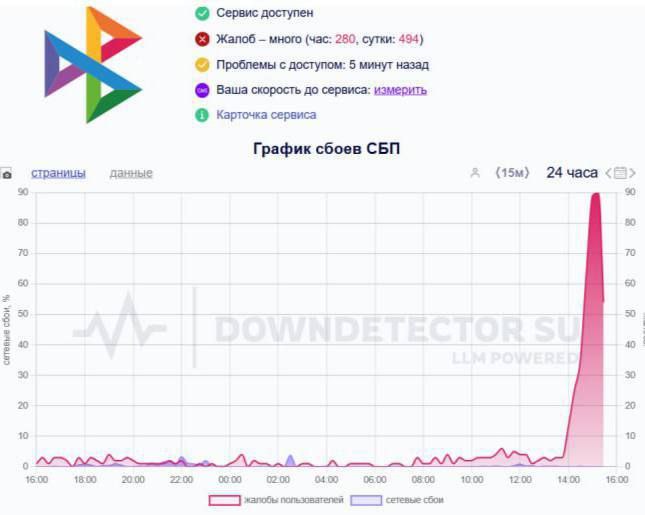The width and height of the screenshot is (645, 515).
Task: Open the измерить speed link
Action: 400,90
